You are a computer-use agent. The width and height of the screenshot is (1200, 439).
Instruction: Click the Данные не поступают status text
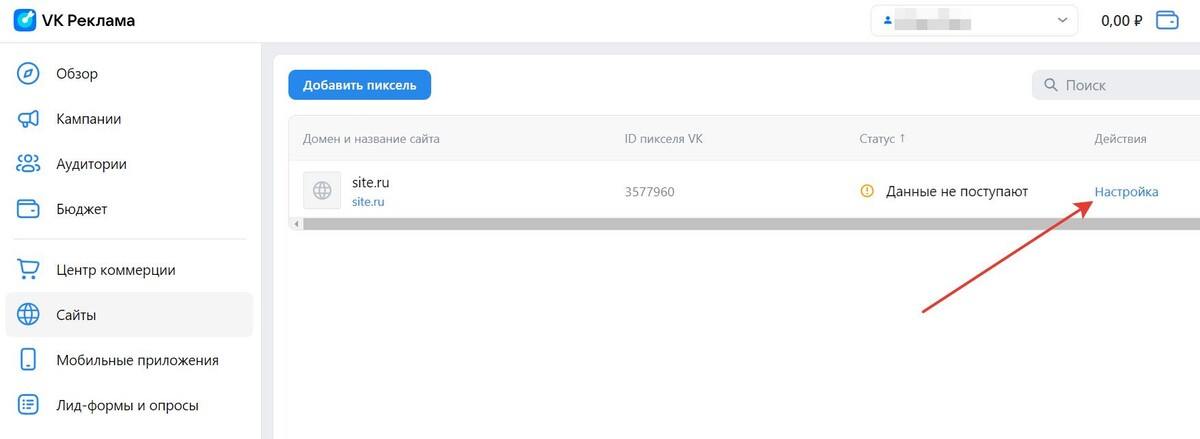click(x=957, y=191)
